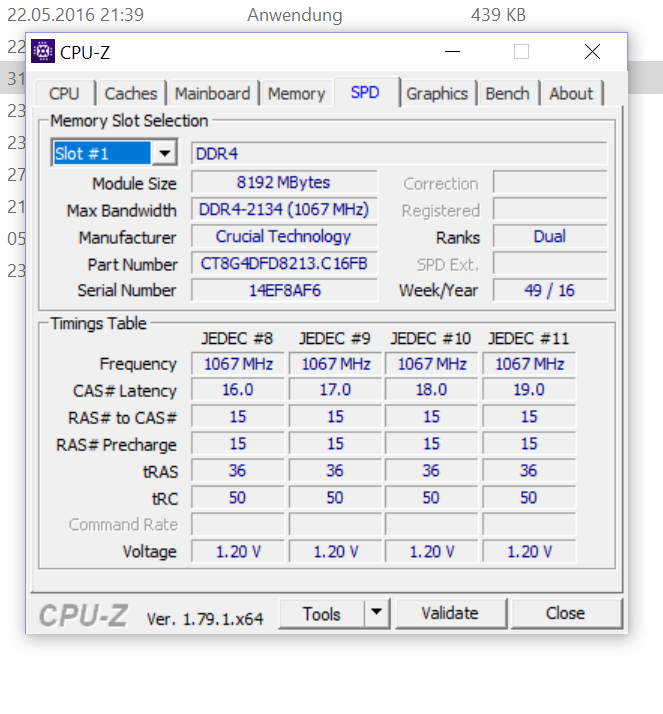Click the Tools button
The height and width of the screenshot is (714, 663).
point(321,614)
